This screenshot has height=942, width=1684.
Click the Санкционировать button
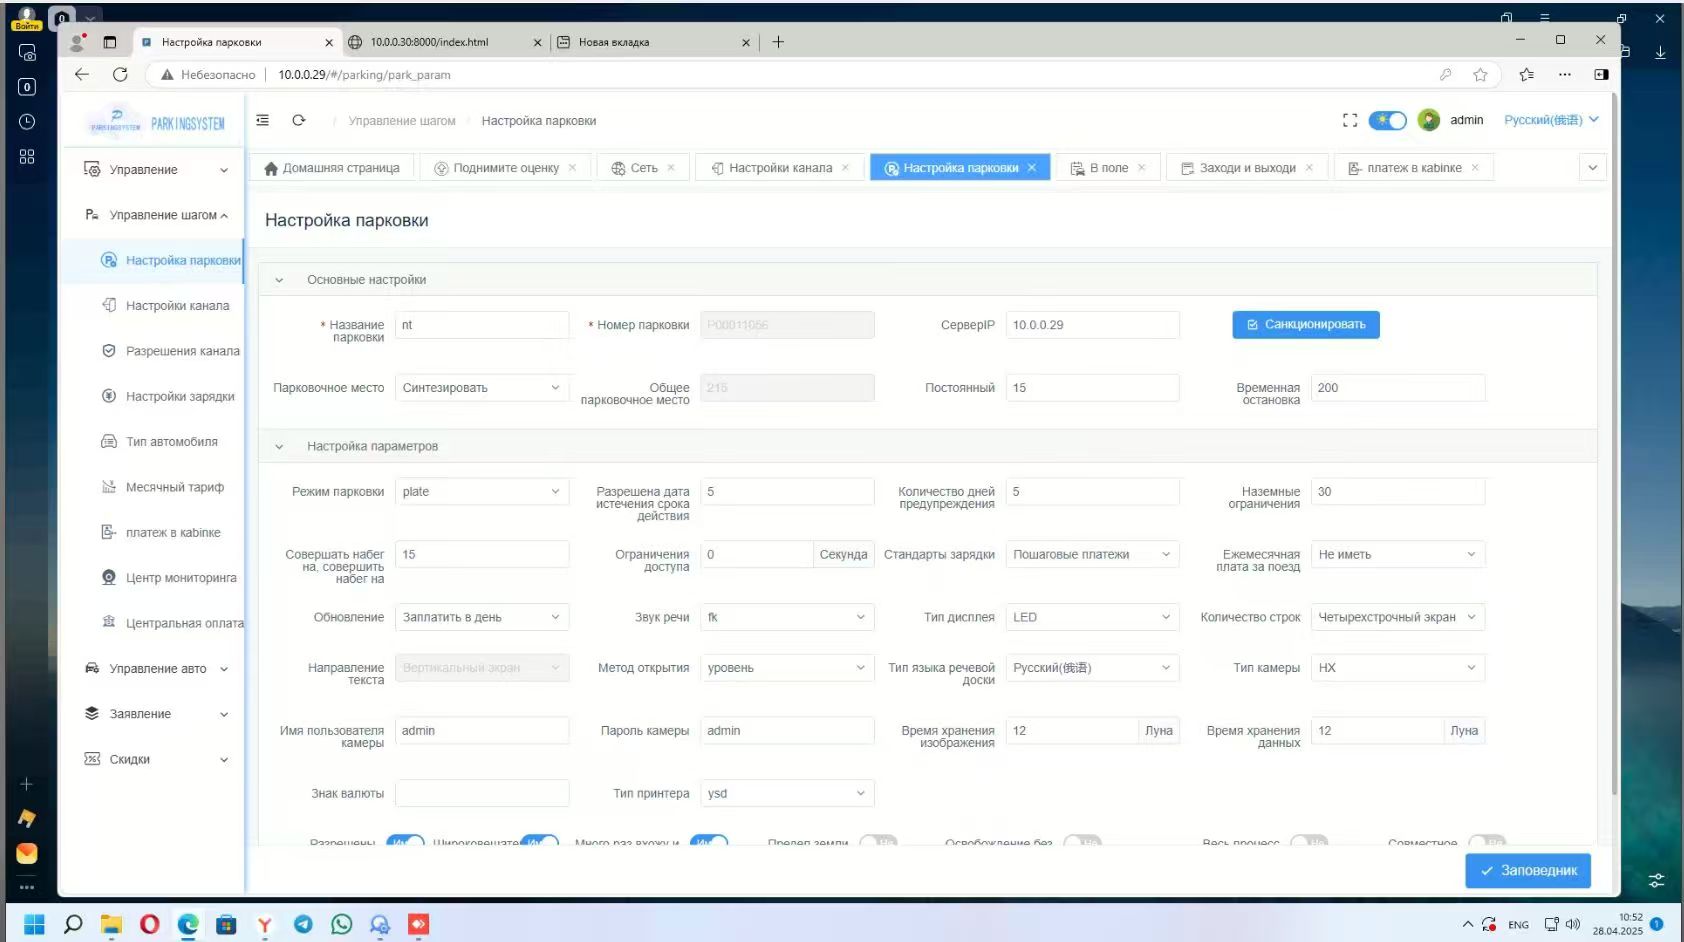1306,325
